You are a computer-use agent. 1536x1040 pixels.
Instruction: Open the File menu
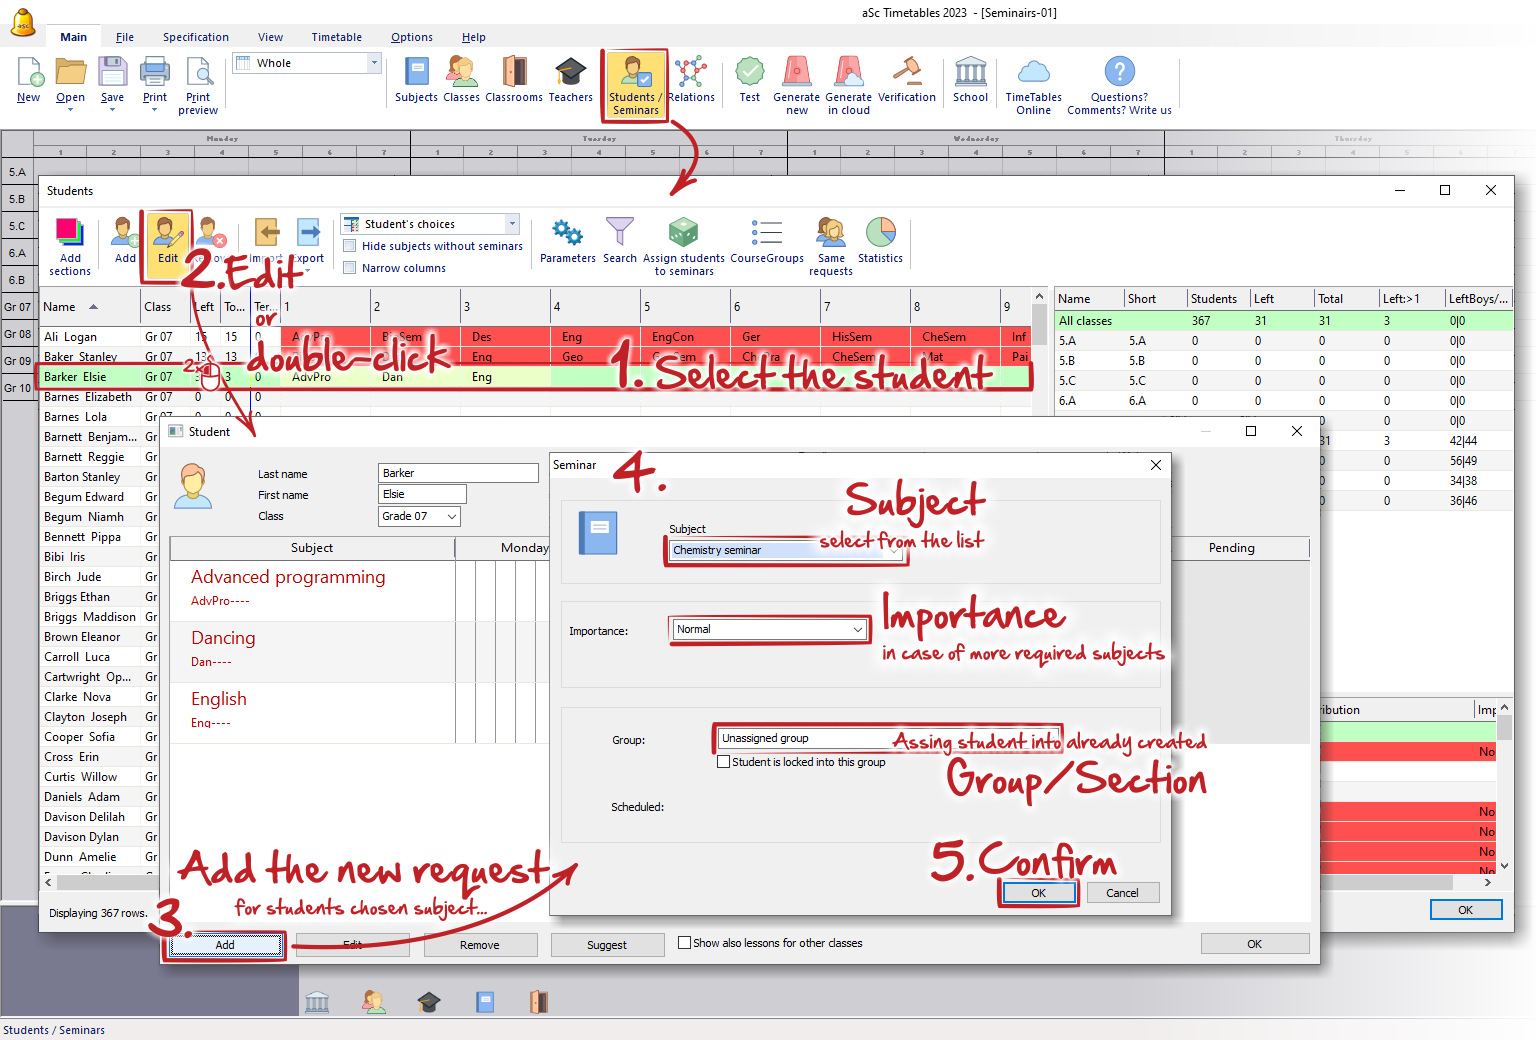[125, 37]
